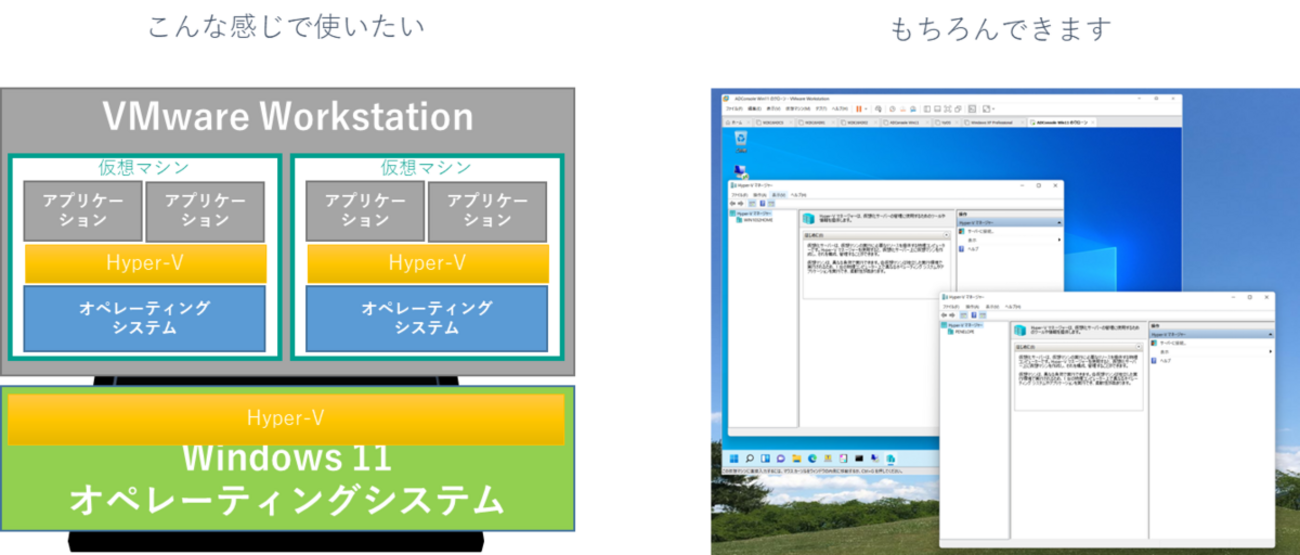Click the console view icon in VMware toolbar
1300x555 pixels.
pyautogui.click(x=972, y=109)
